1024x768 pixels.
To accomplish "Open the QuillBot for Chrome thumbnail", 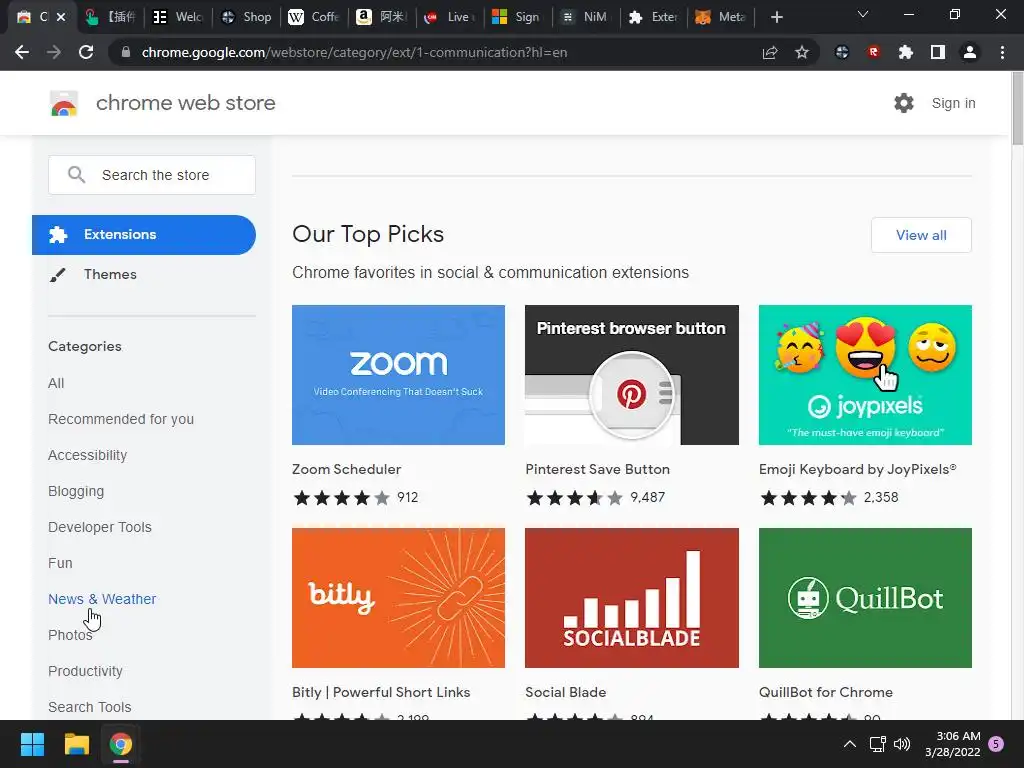I will pos(865,598).
